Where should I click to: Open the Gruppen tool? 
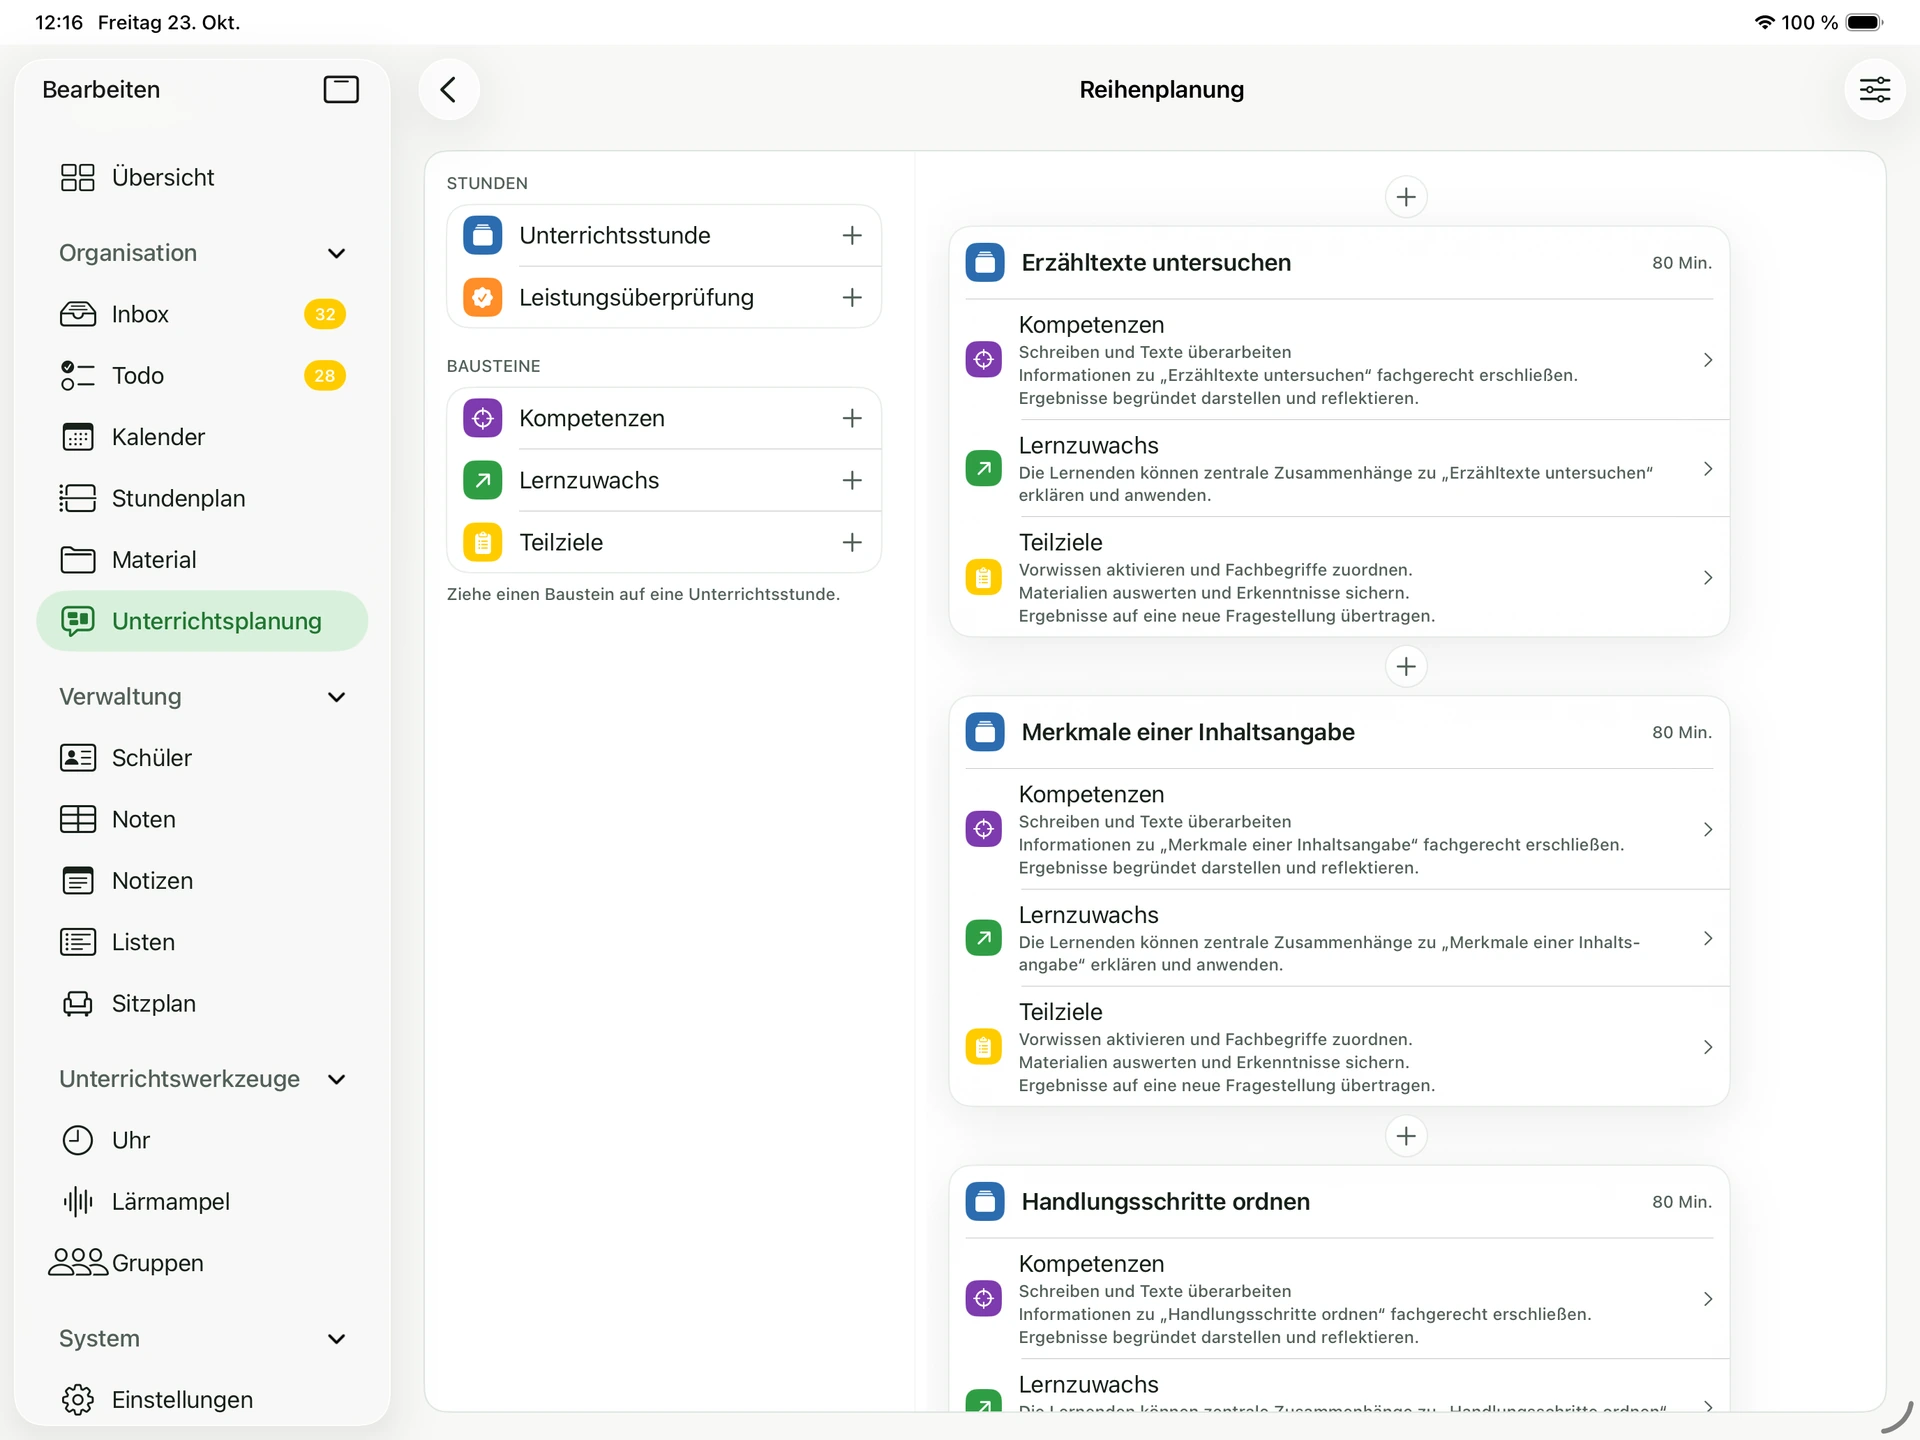(x=202, y=1263)
